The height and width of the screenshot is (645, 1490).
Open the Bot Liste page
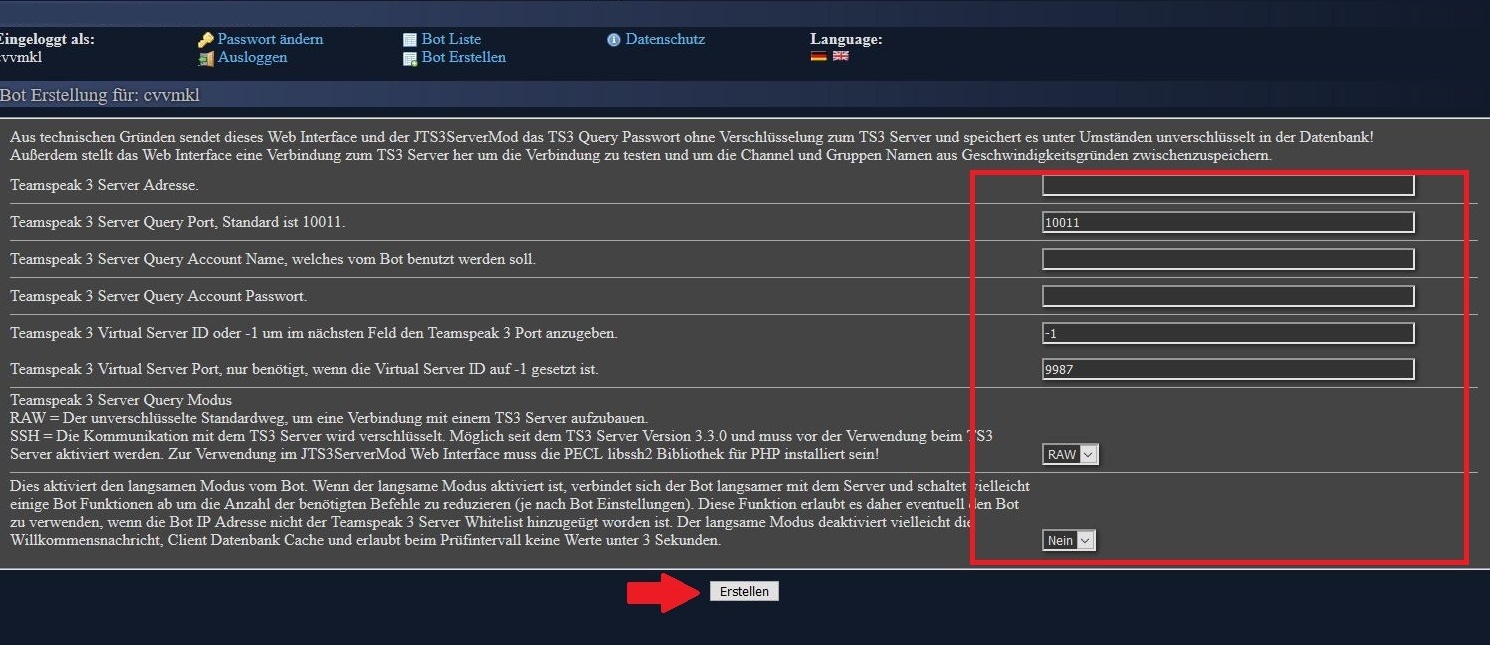451,39
